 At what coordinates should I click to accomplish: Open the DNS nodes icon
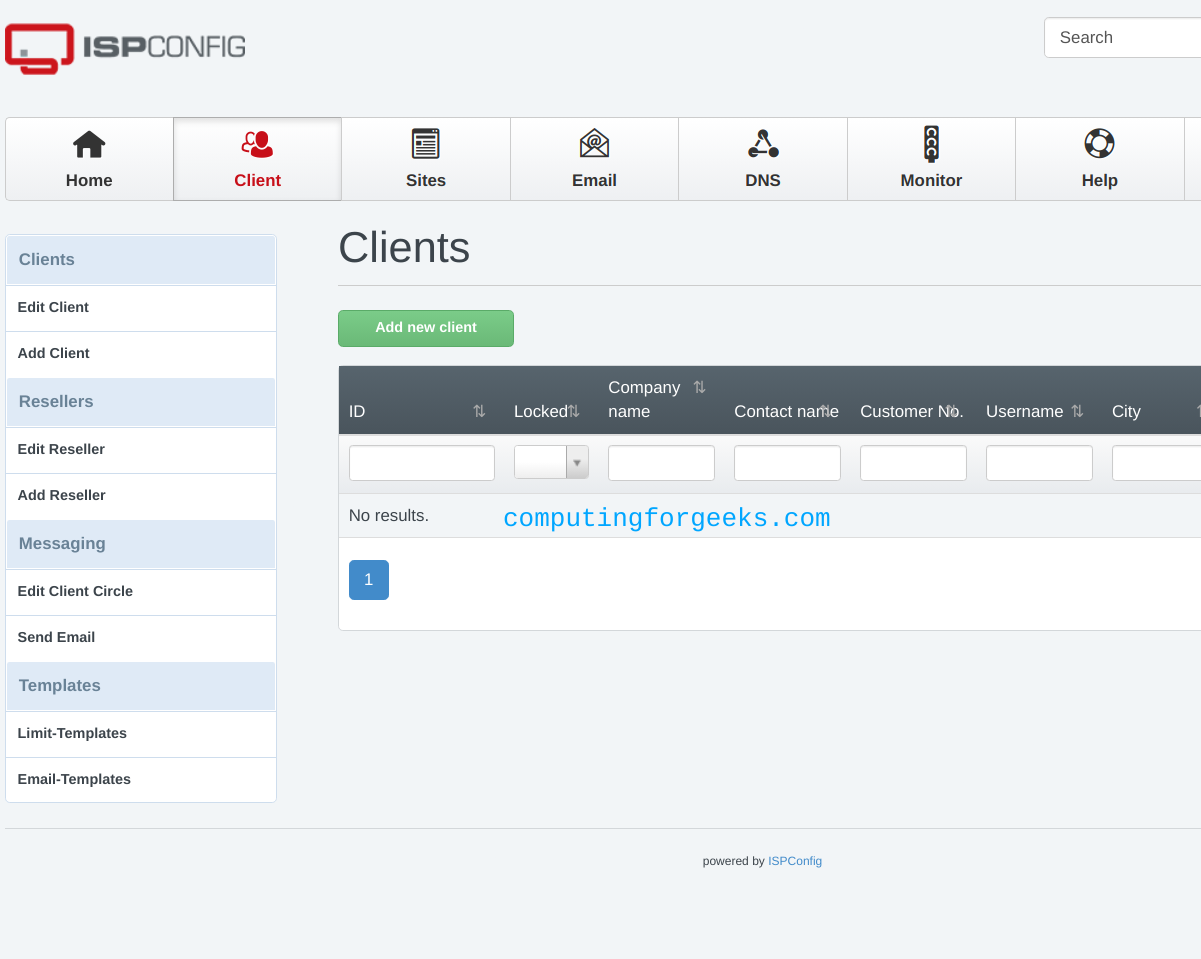pos(762,145)
